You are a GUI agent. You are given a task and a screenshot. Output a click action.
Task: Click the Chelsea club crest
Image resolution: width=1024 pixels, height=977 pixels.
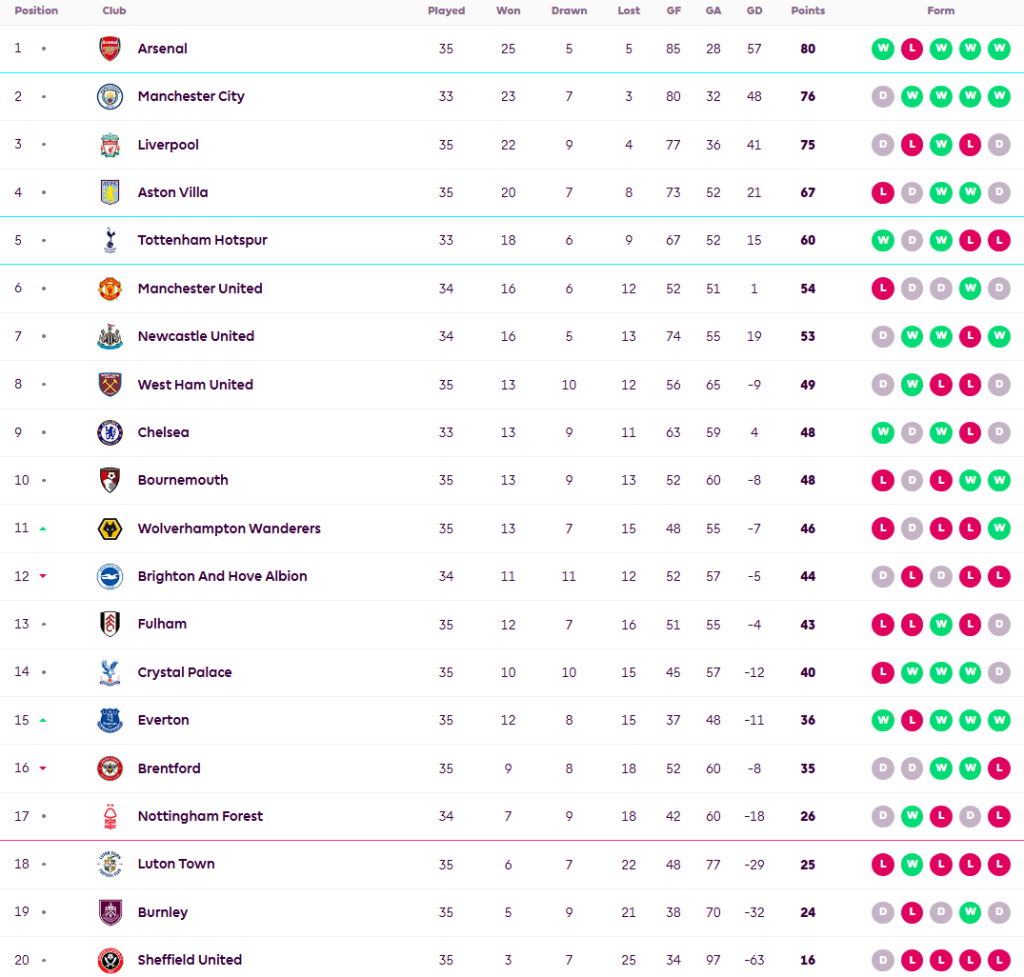pyautogui.click(x=110, y=433)
